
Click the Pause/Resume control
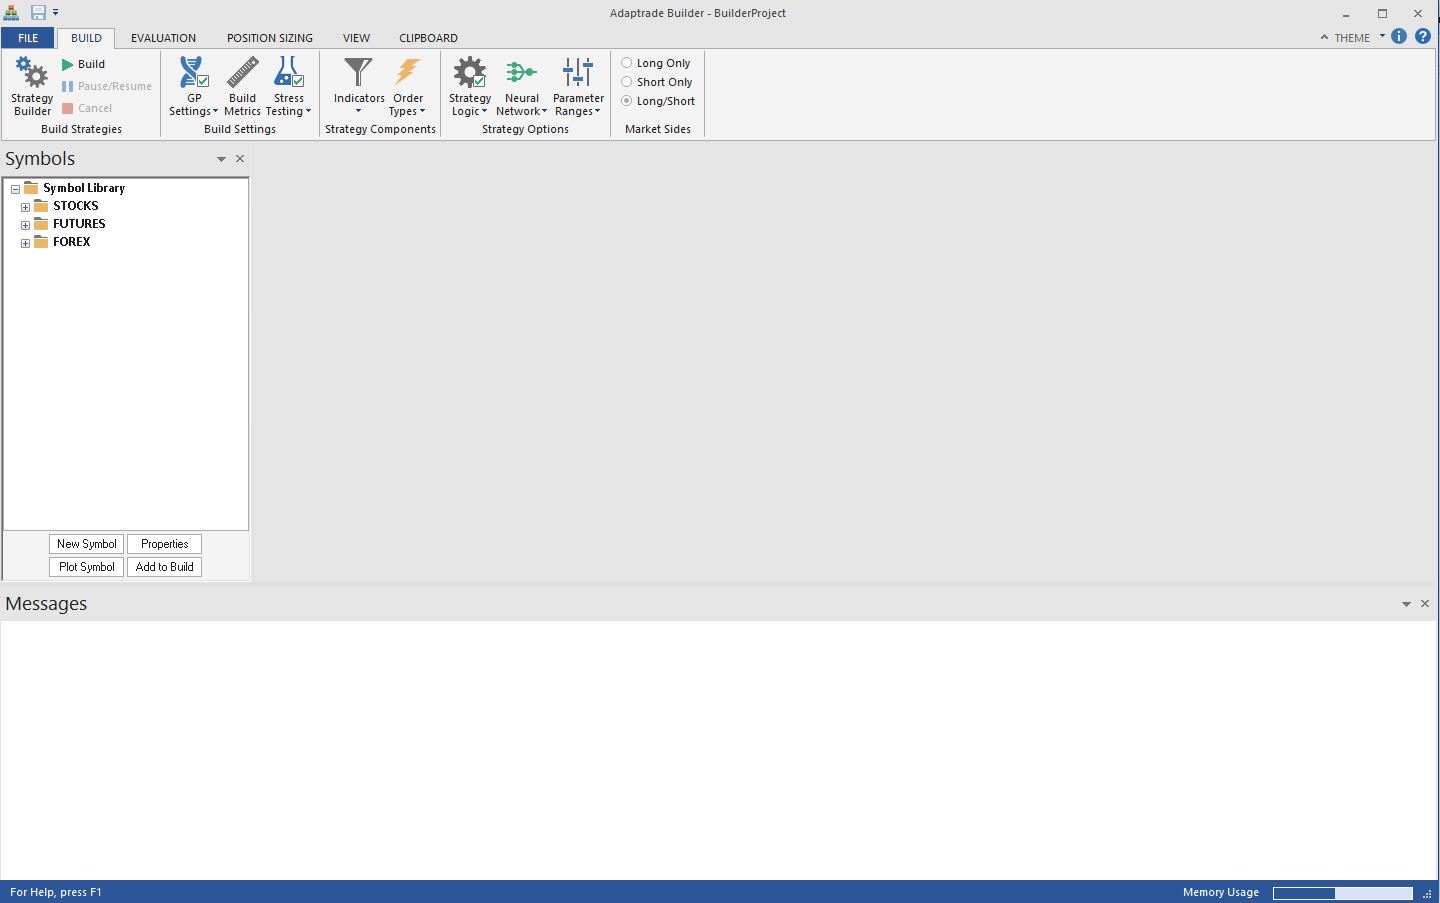(x=107, y=86)
